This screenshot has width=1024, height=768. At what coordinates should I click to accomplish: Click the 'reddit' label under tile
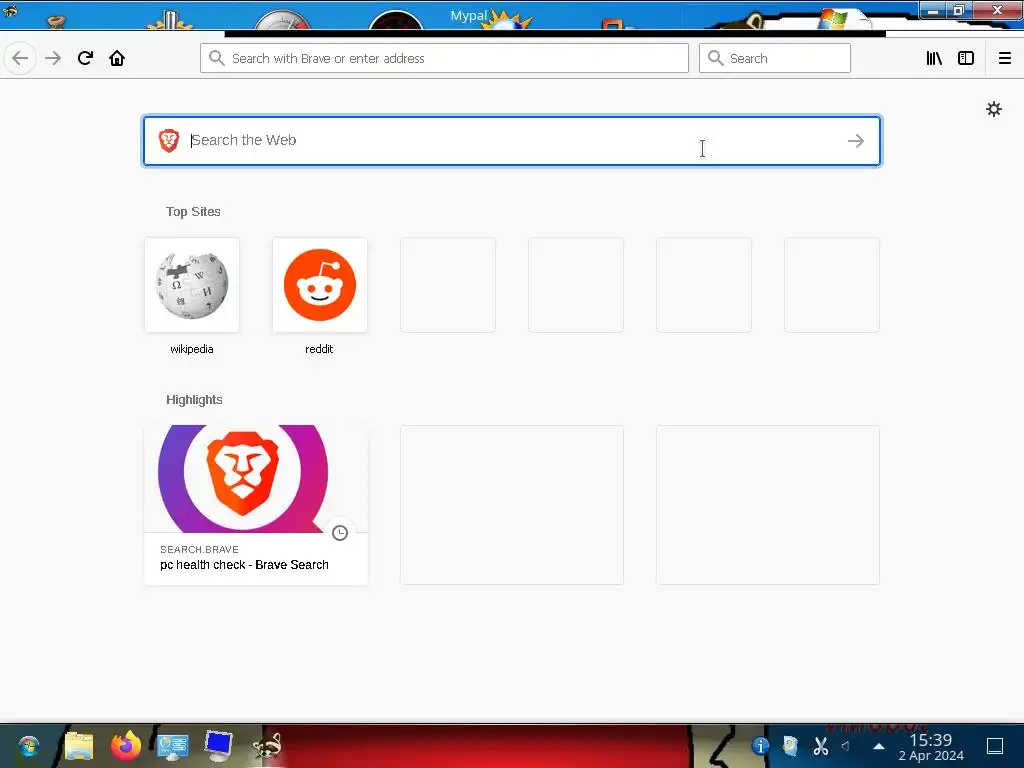tap(319, 349)
